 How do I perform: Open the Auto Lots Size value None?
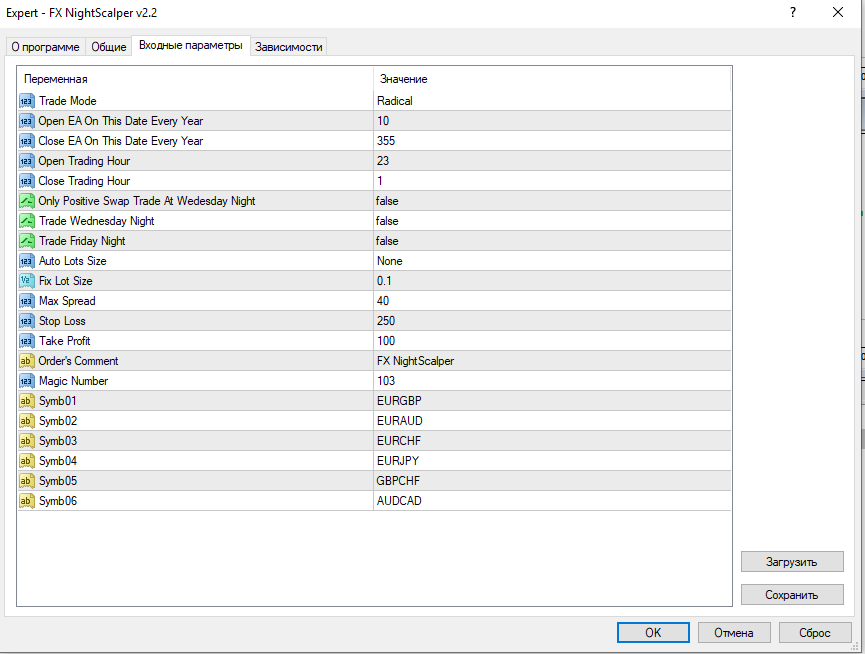pyautogui.click(x=552, y=261)
